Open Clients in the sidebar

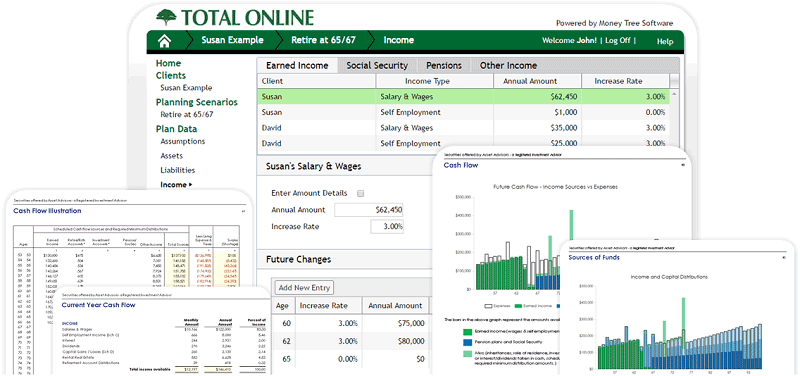click(x=171, y=76)
